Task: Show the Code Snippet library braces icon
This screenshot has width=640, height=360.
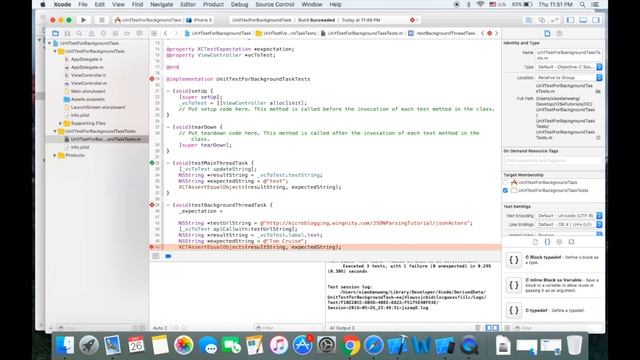Action: click(x=547, y=242)
